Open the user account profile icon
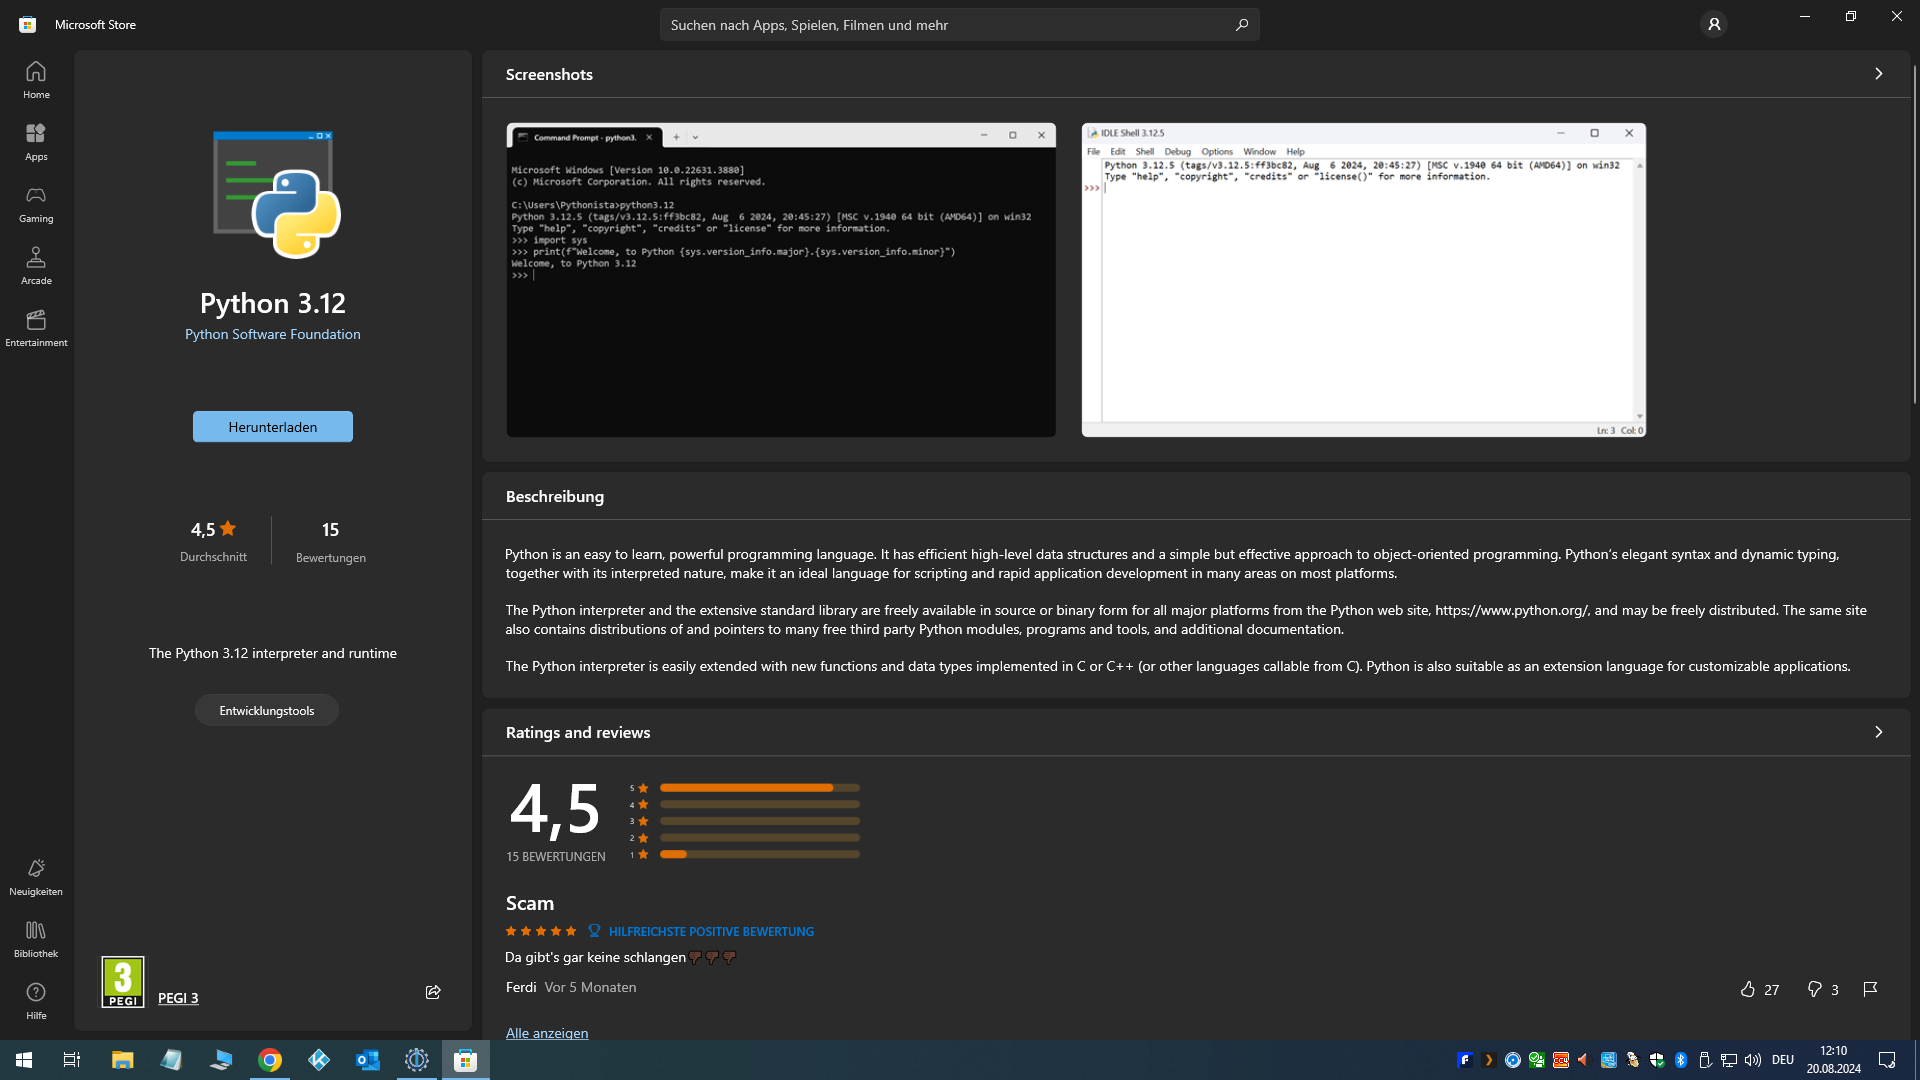This screenshot has height=1080, width=1920. (x=1714, y=24)
